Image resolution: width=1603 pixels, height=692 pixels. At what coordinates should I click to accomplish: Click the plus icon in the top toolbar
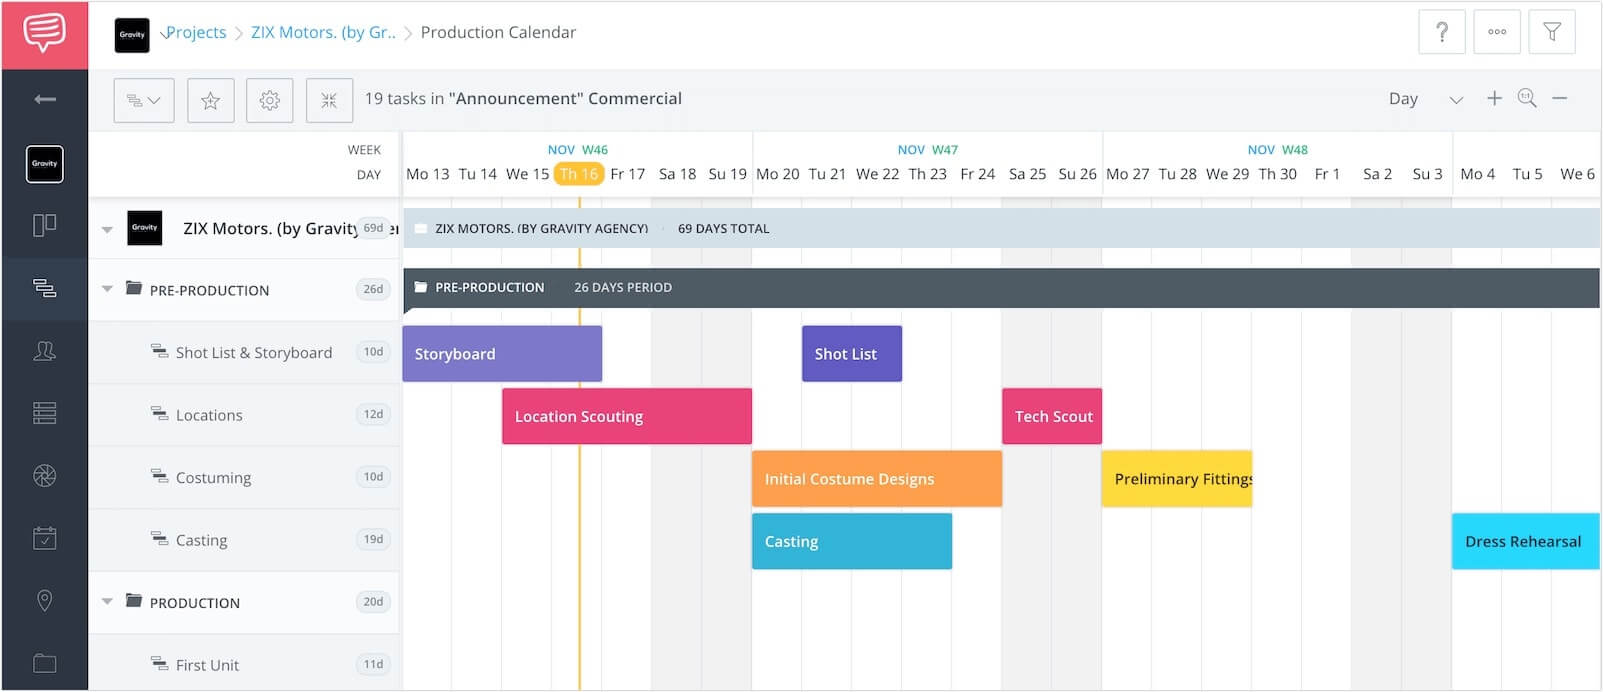(1494, 98)
